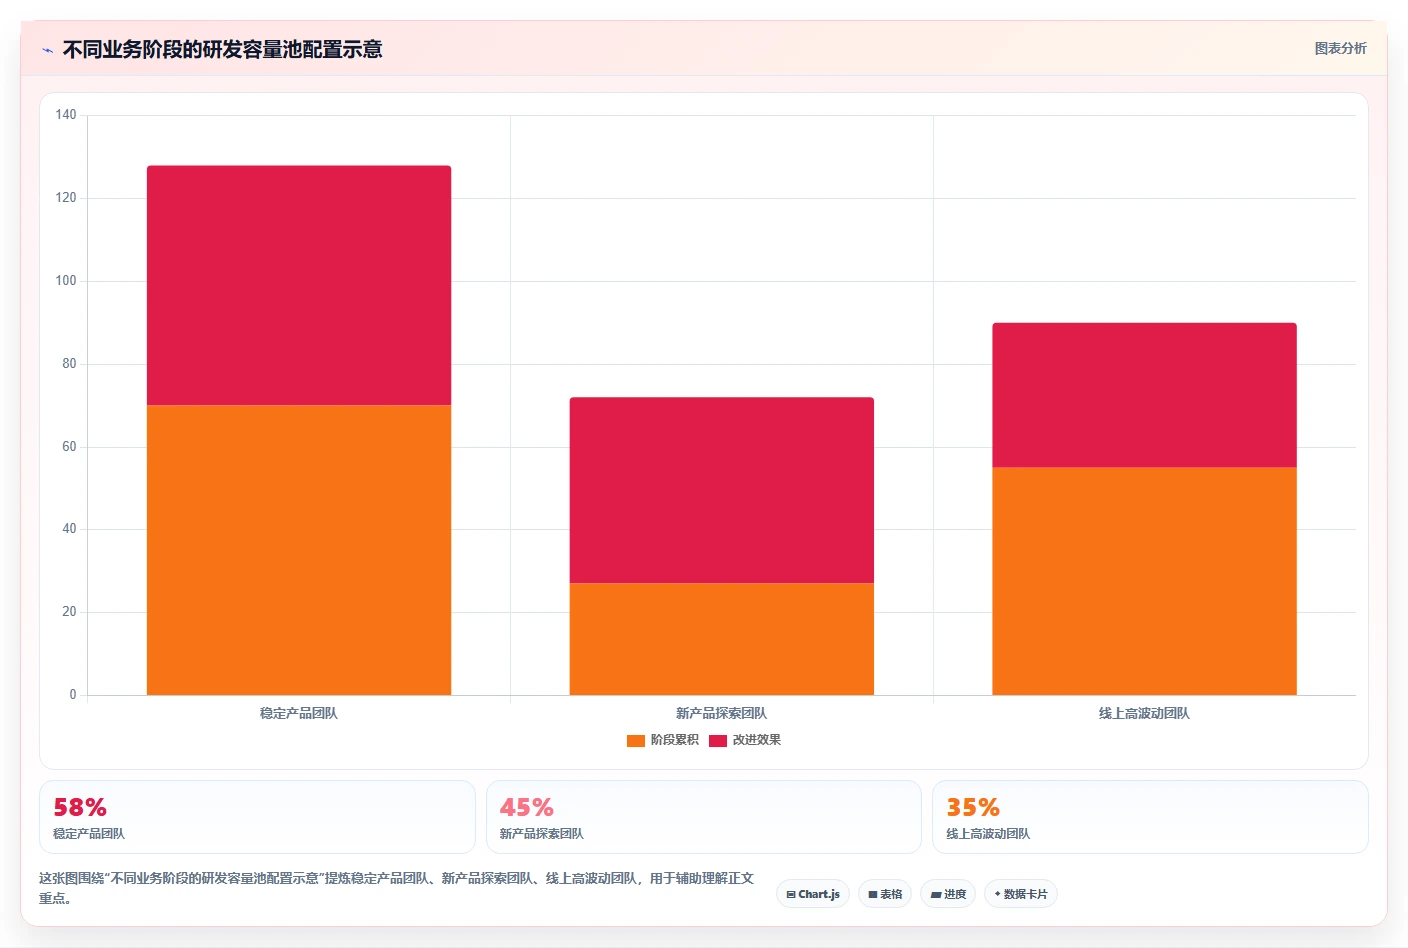
Task: Click the red segment of the 线上高波动团队 bar
Action: click(1144, 395)
